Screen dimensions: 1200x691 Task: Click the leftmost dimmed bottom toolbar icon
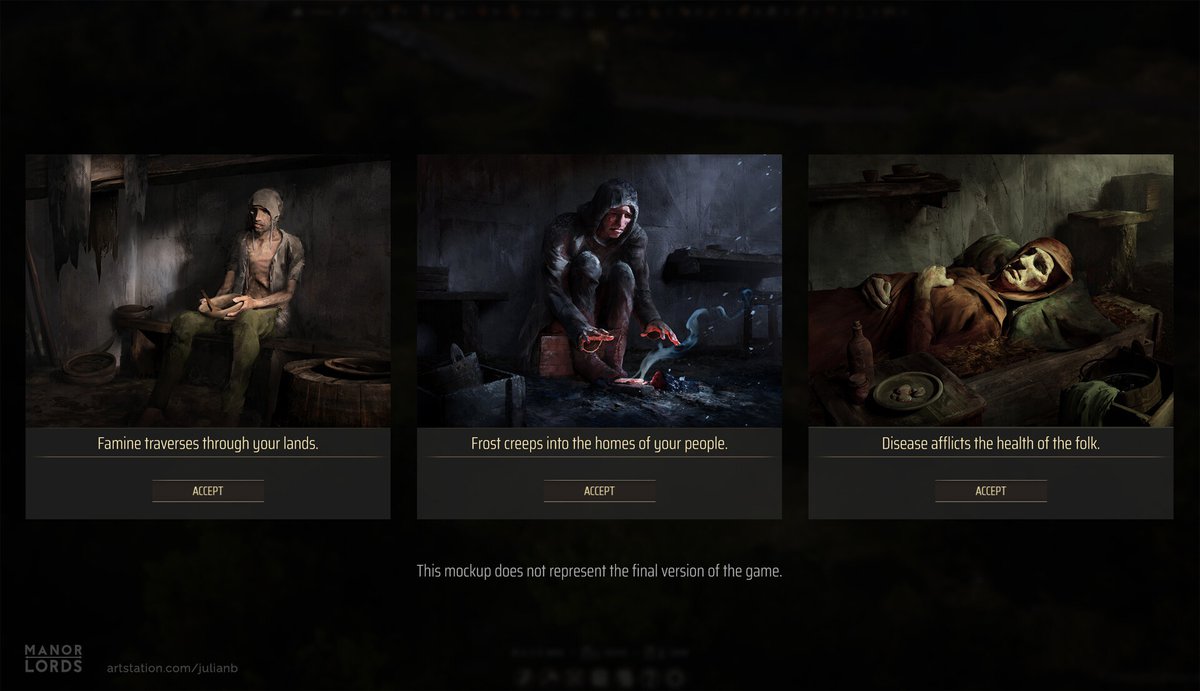[x=523, y=675]
